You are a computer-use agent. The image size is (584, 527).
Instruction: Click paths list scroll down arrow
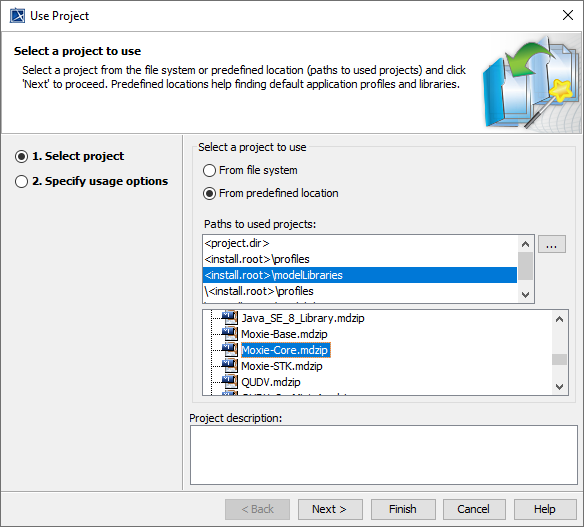pos(526,295)
